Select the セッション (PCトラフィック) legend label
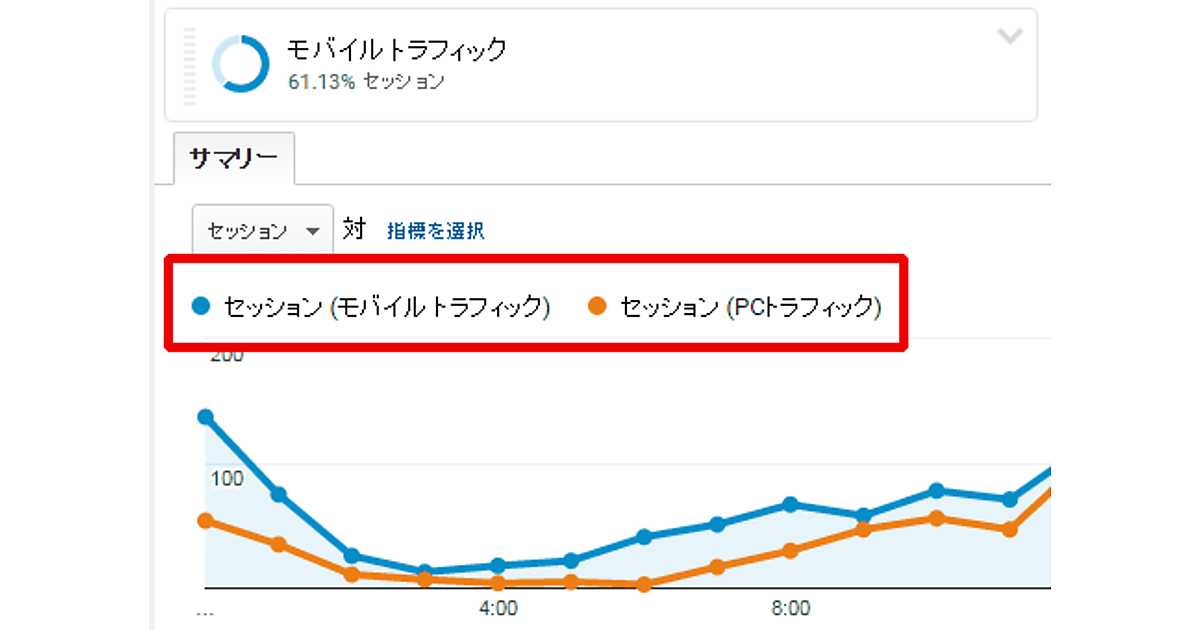 click(751, 307)
